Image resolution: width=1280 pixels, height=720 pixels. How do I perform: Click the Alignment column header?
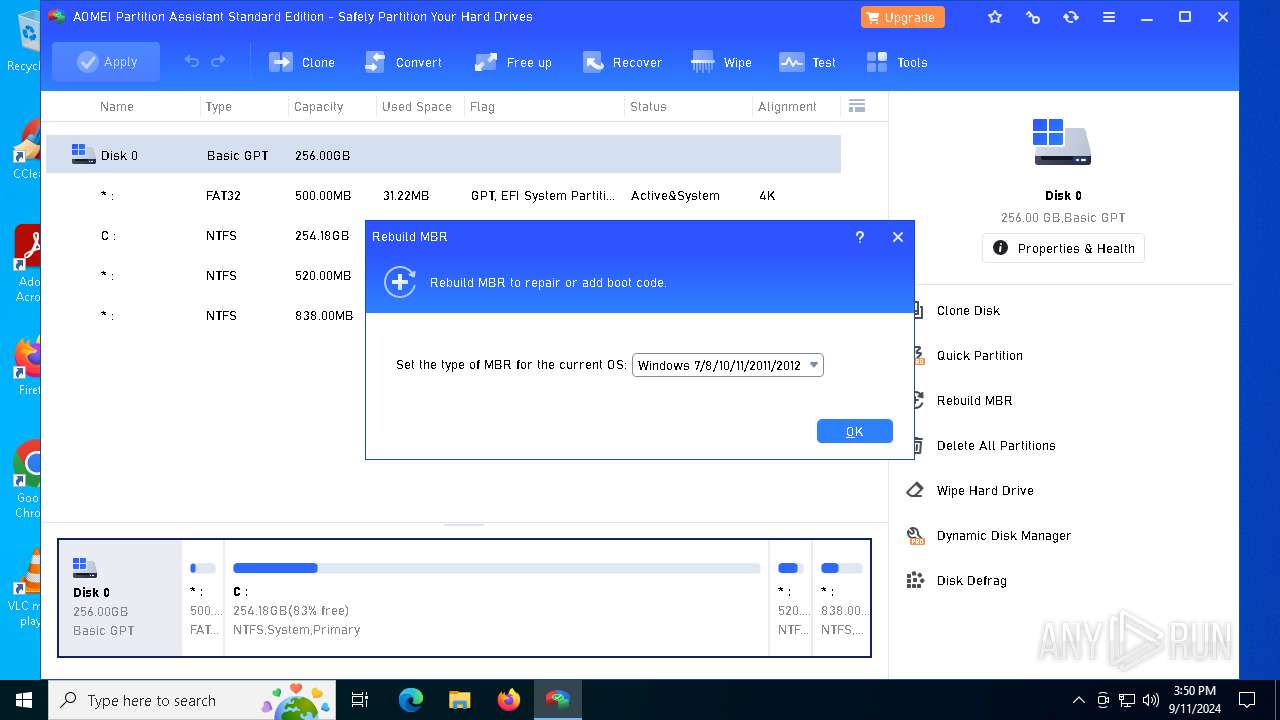click(787, 106)
